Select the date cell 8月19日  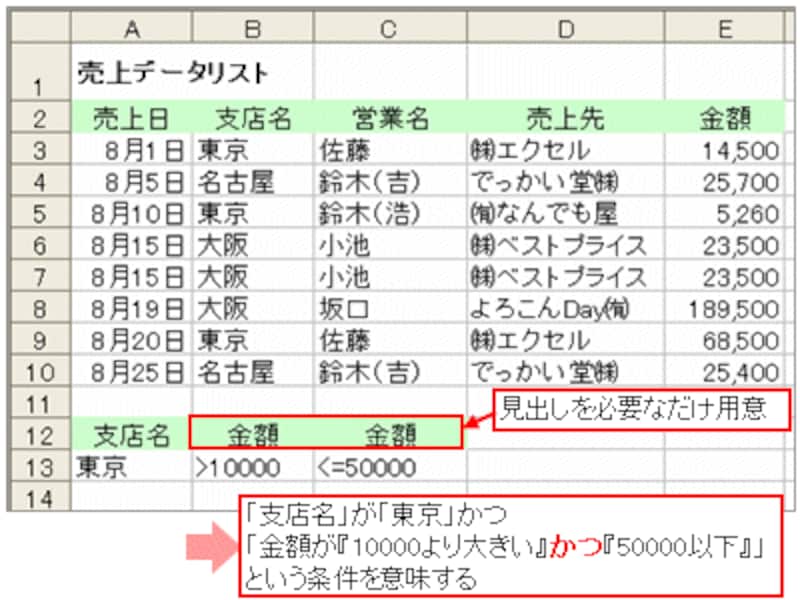click(x=132, y=308)
